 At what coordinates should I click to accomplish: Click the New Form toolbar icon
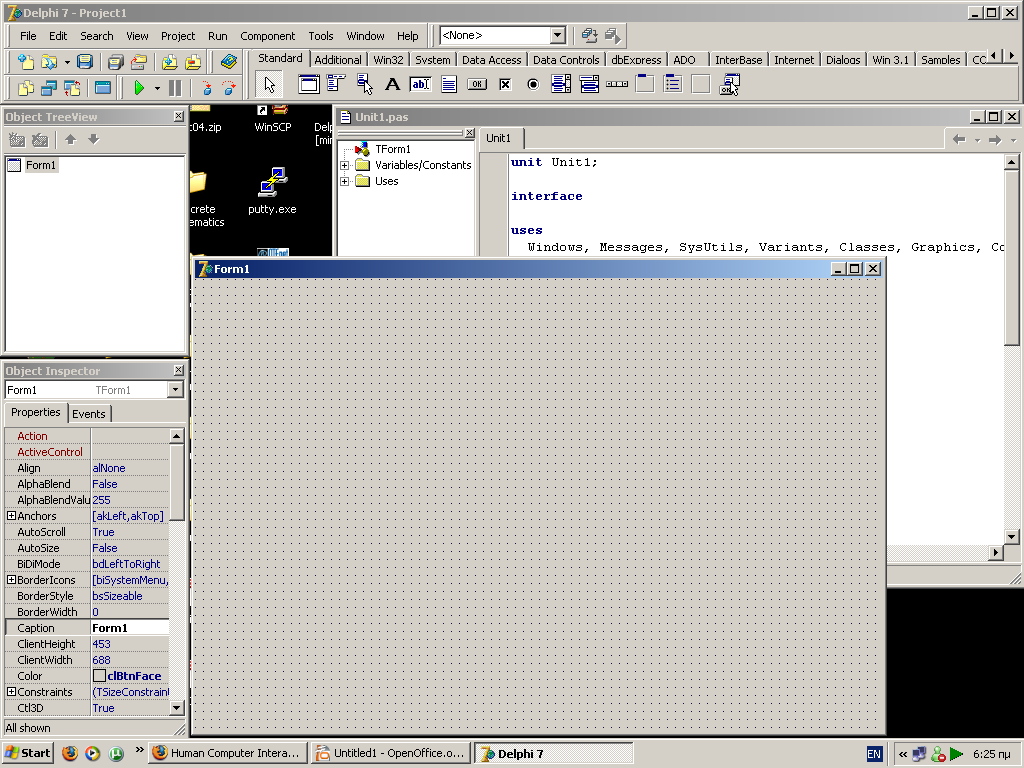pyautogui.click(x=103, y=88)
